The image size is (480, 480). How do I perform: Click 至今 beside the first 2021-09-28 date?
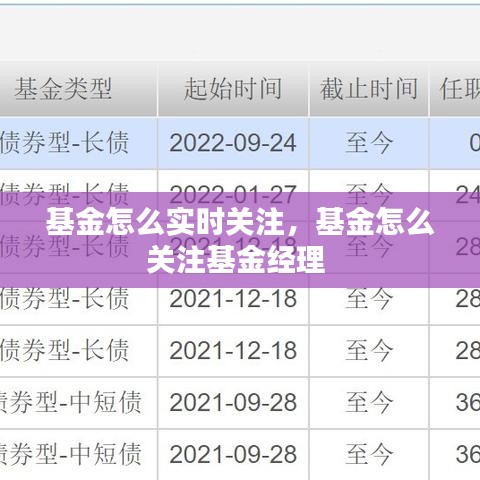pyautogui.click(x=369, y=402)
